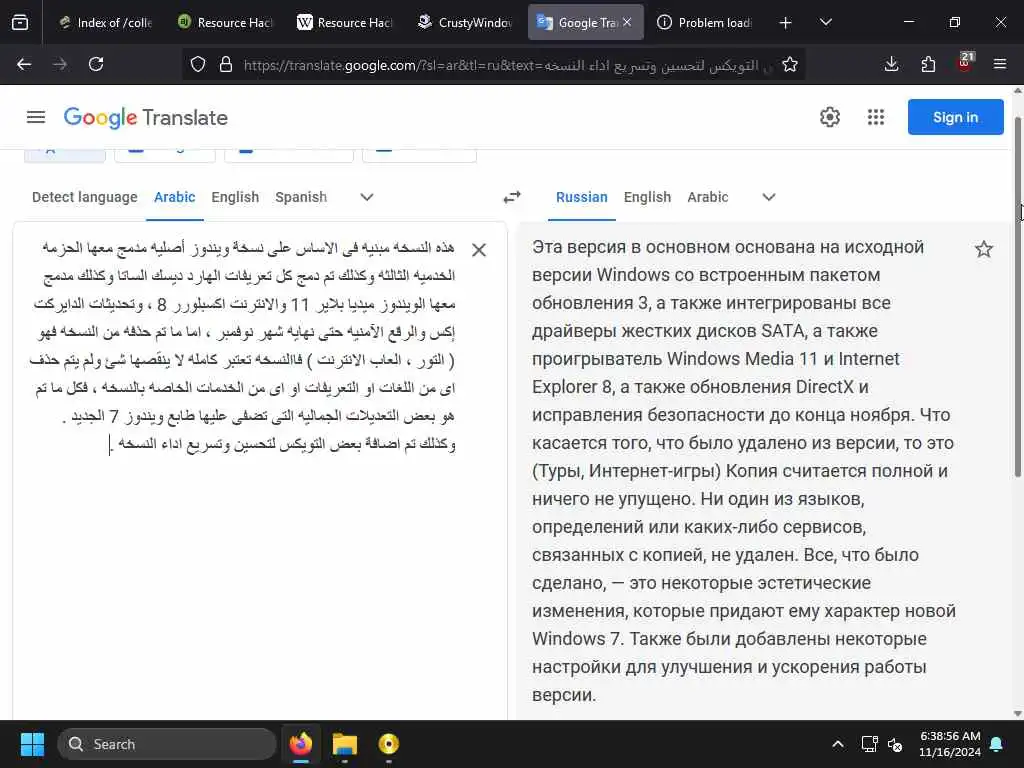Image resolution: width=1024 pixels, height=768 pixels.
Task: View site security padlock info
Action: pyautogui.click(x=226, y=64)
